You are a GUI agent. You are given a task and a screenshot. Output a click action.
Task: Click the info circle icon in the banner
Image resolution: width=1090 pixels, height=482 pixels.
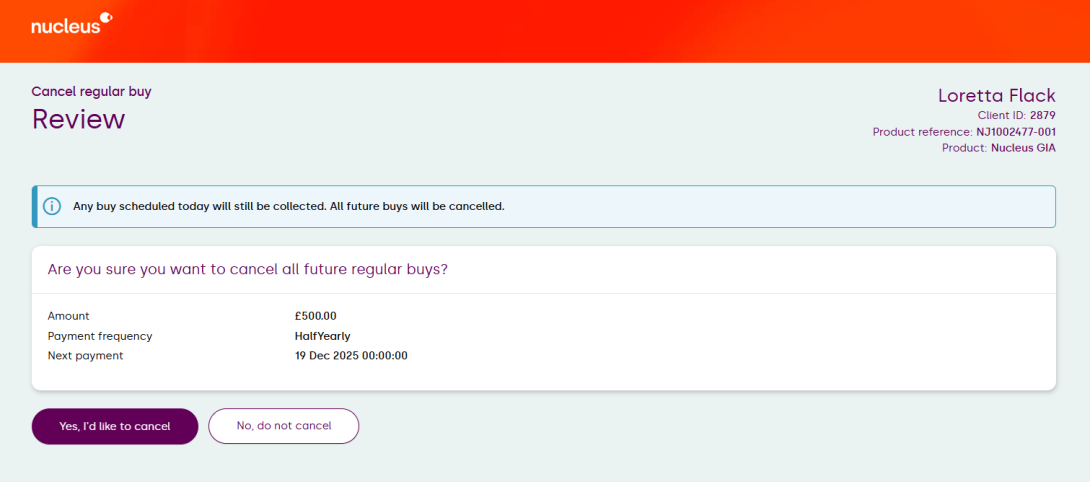[x=52, y=206]
